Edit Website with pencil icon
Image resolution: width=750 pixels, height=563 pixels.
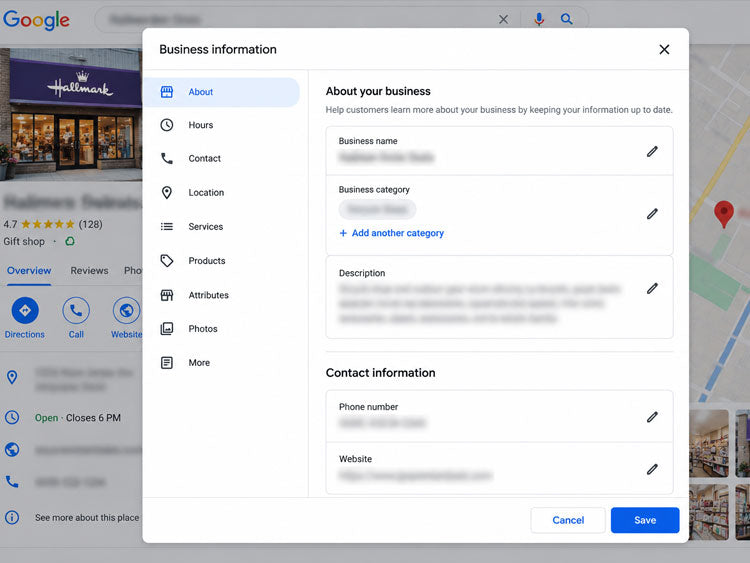pos(652,469)
